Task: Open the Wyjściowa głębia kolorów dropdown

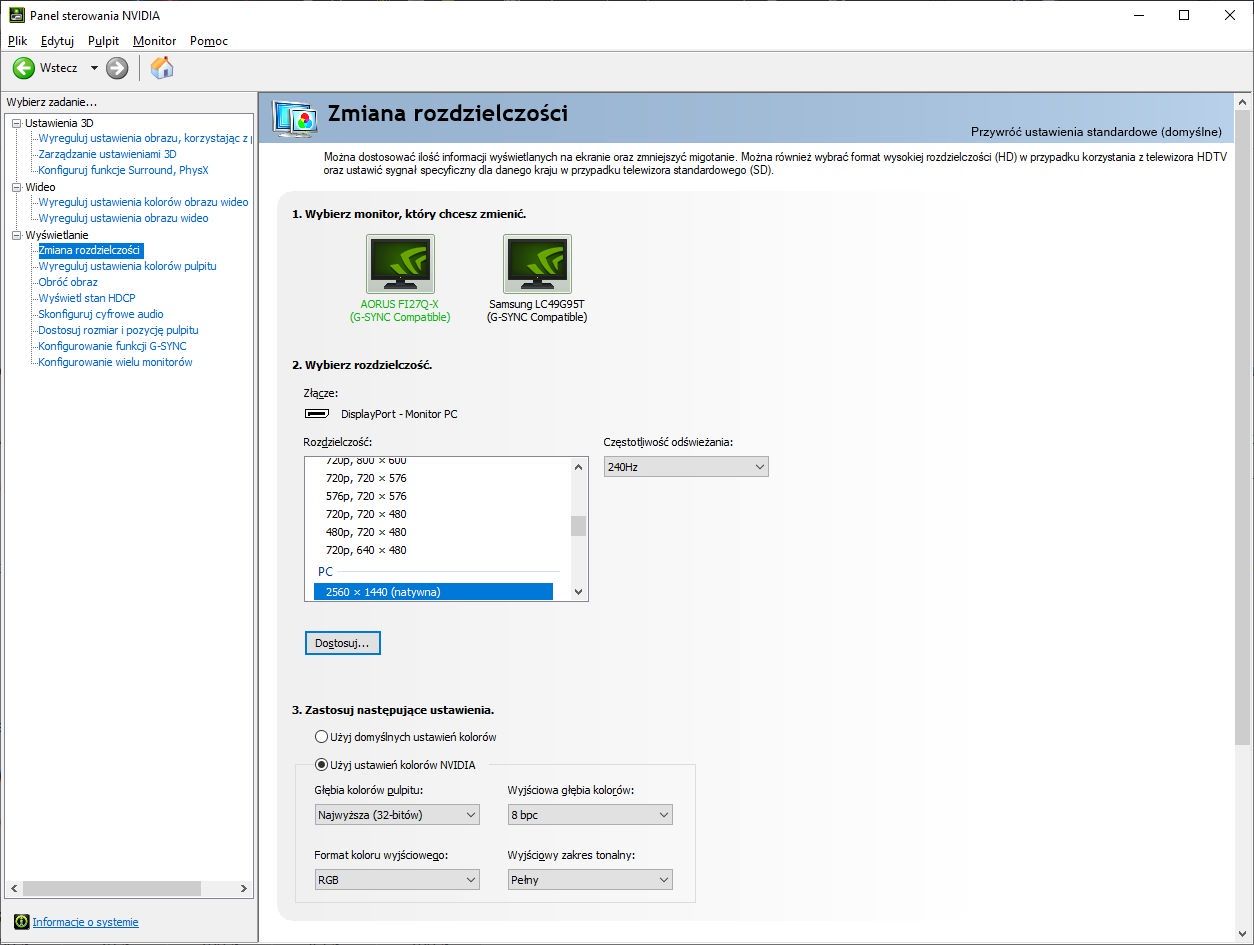Action: coord(590,815)
